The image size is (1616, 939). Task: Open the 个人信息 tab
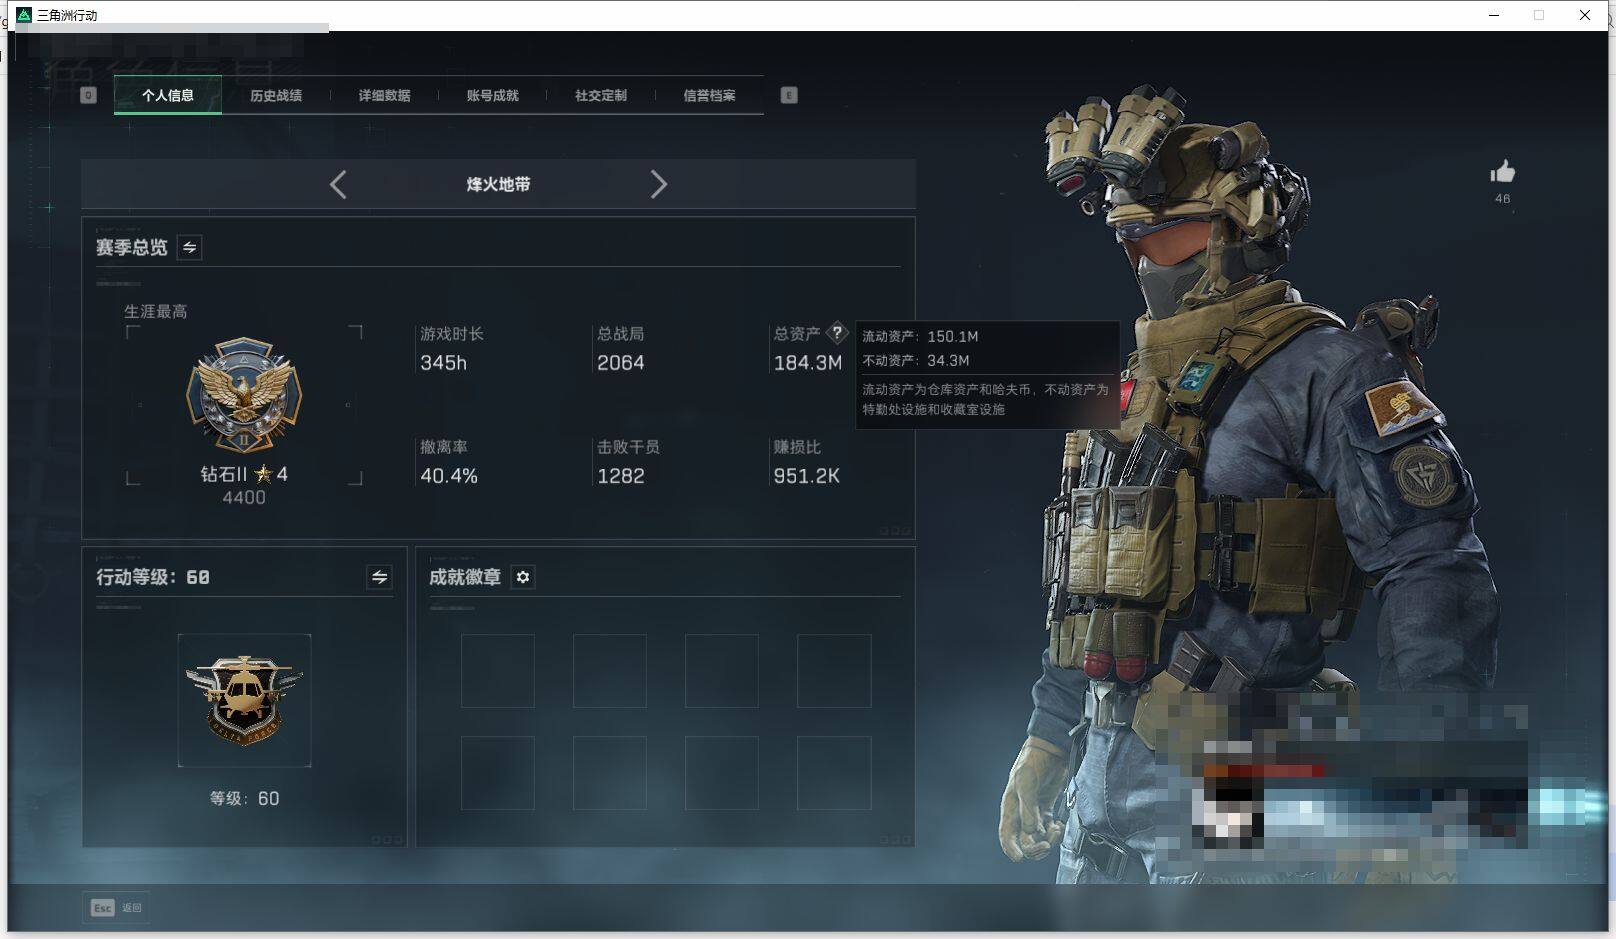tap(168, 96)
